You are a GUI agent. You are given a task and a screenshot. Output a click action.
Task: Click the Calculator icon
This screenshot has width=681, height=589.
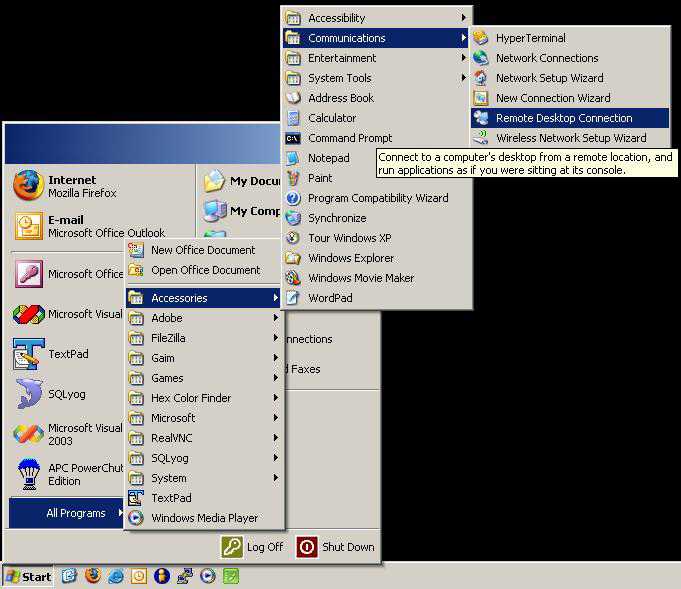point(293,118)
